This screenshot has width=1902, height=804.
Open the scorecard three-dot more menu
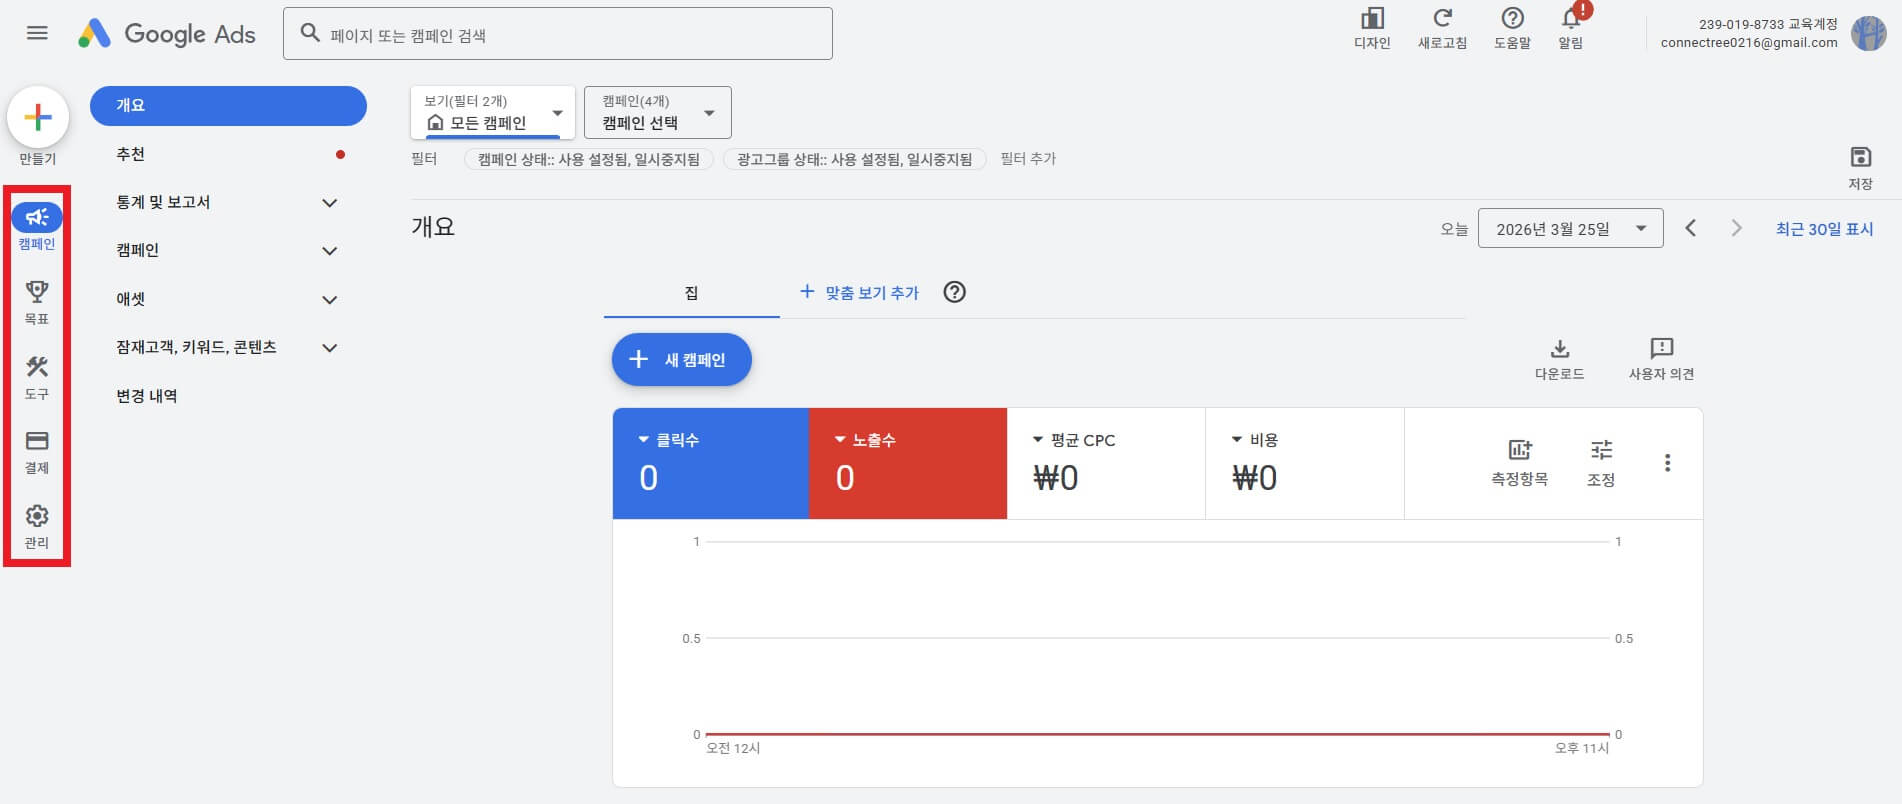[1667, 463]
